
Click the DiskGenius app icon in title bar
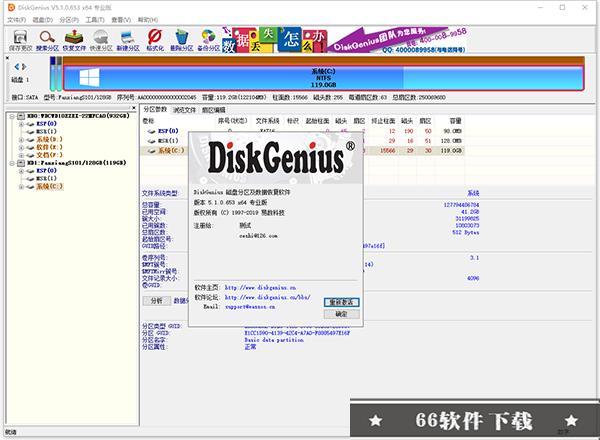(x=11, y=7)
